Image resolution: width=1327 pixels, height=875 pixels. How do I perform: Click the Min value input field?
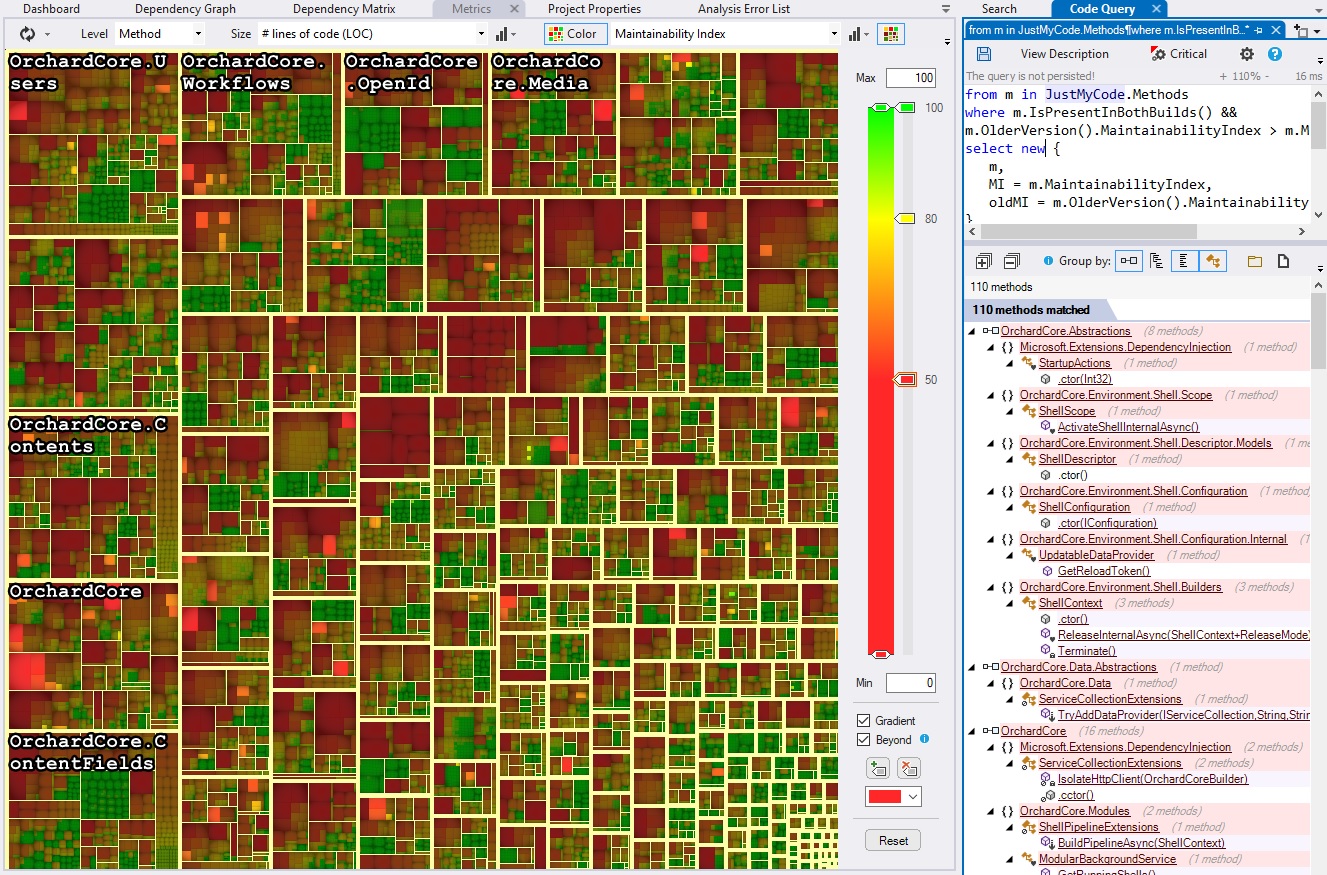pos(910,683)
